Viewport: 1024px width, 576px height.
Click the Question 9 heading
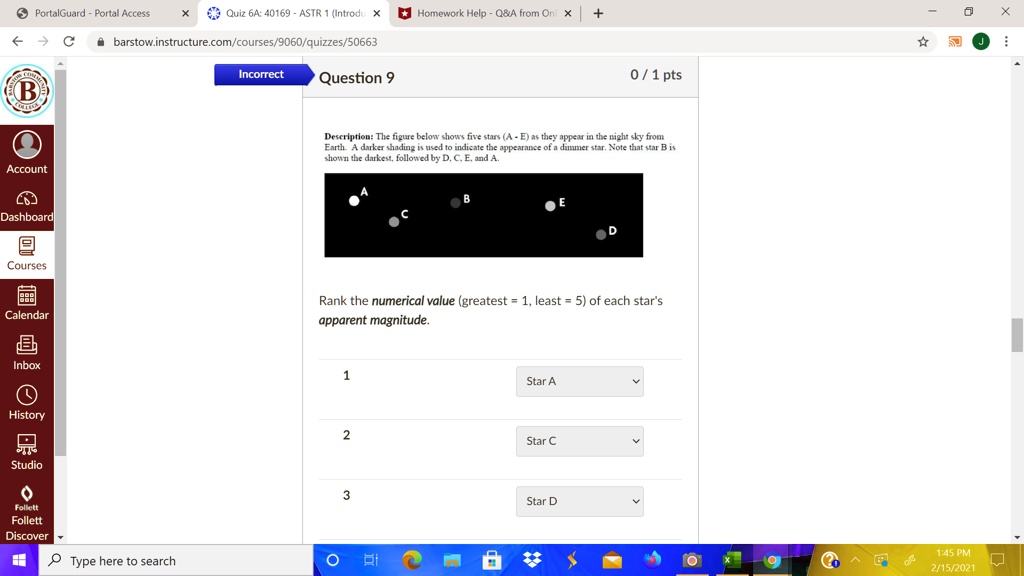pyautogui.click(x=357, y=78)
